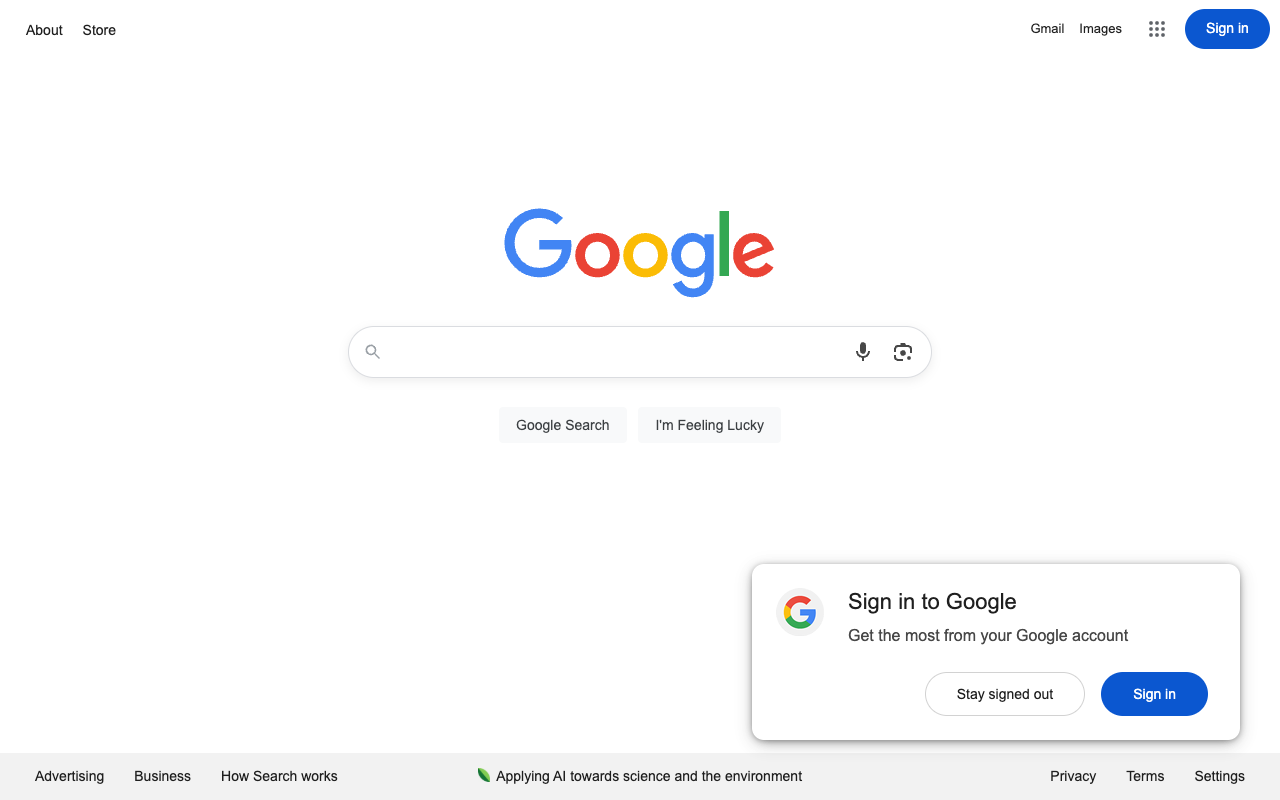Click the green leaf icon in footer
1280x800 pixels.
tap(484, 775)
